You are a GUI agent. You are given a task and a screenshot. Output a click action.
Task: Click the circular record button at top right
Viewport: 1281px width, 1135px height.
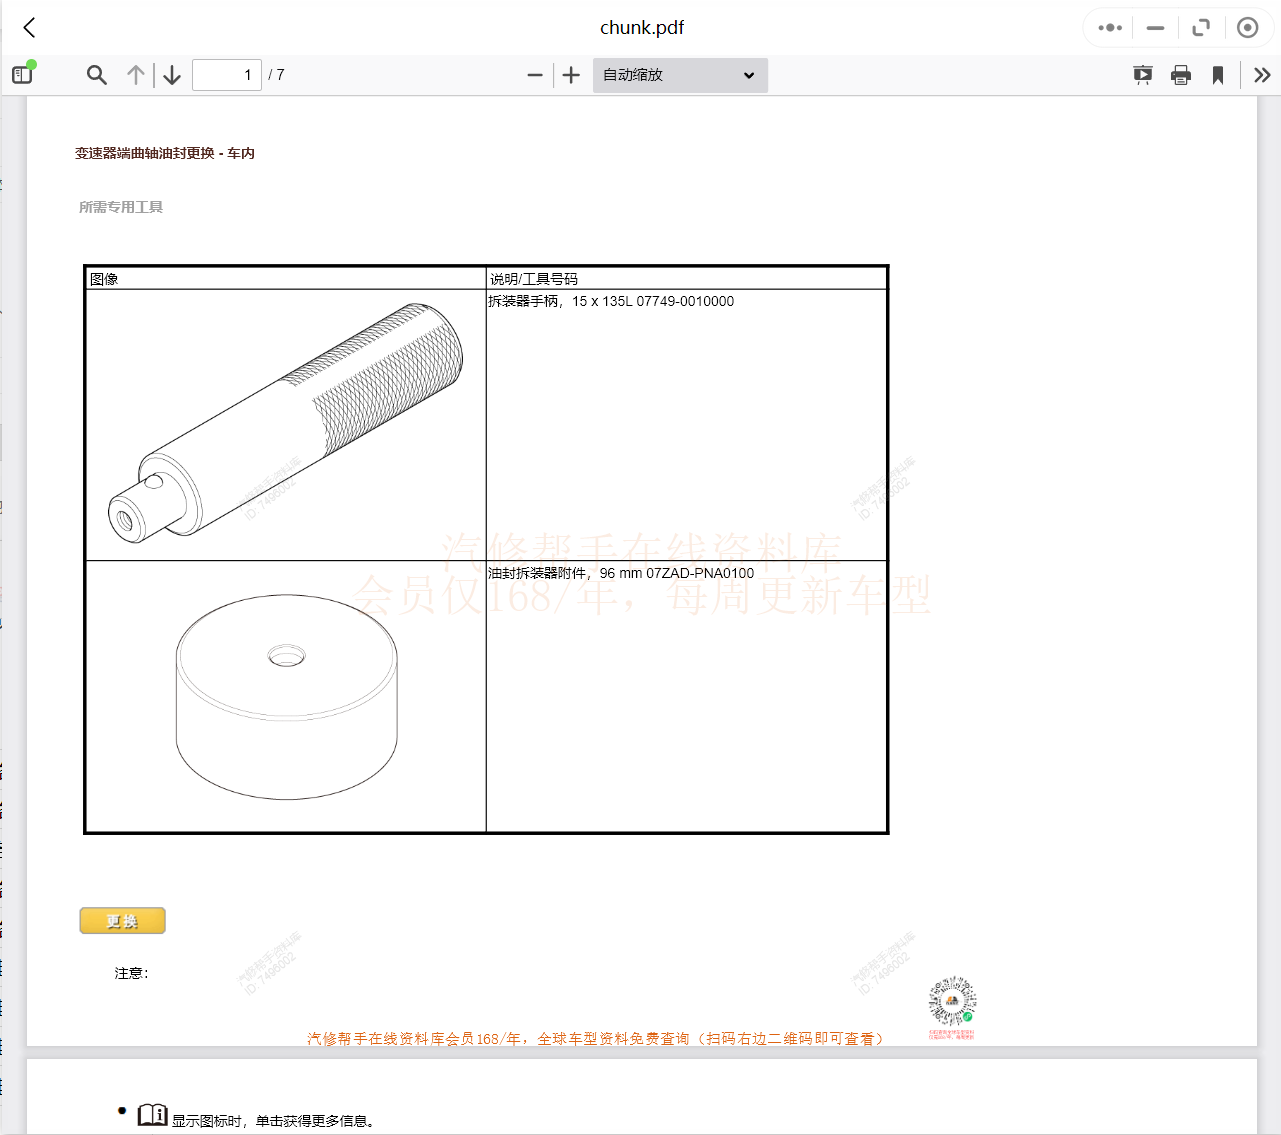[x=1247, y=28]
